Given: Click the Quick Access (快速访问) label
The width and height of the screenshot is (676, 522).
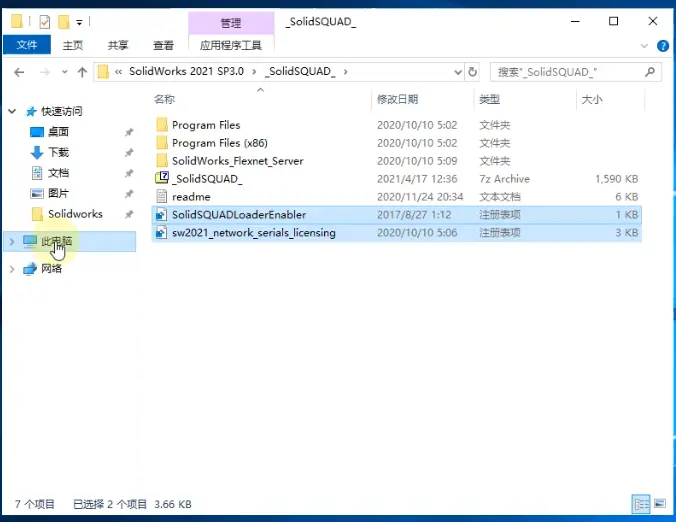Looking at the screenshot, I should click(x=62, y=112).
